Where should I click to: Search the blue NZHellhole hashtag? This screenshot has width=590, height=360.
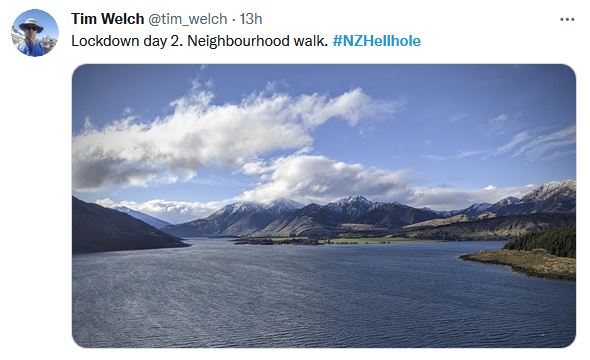click(377, 41)
